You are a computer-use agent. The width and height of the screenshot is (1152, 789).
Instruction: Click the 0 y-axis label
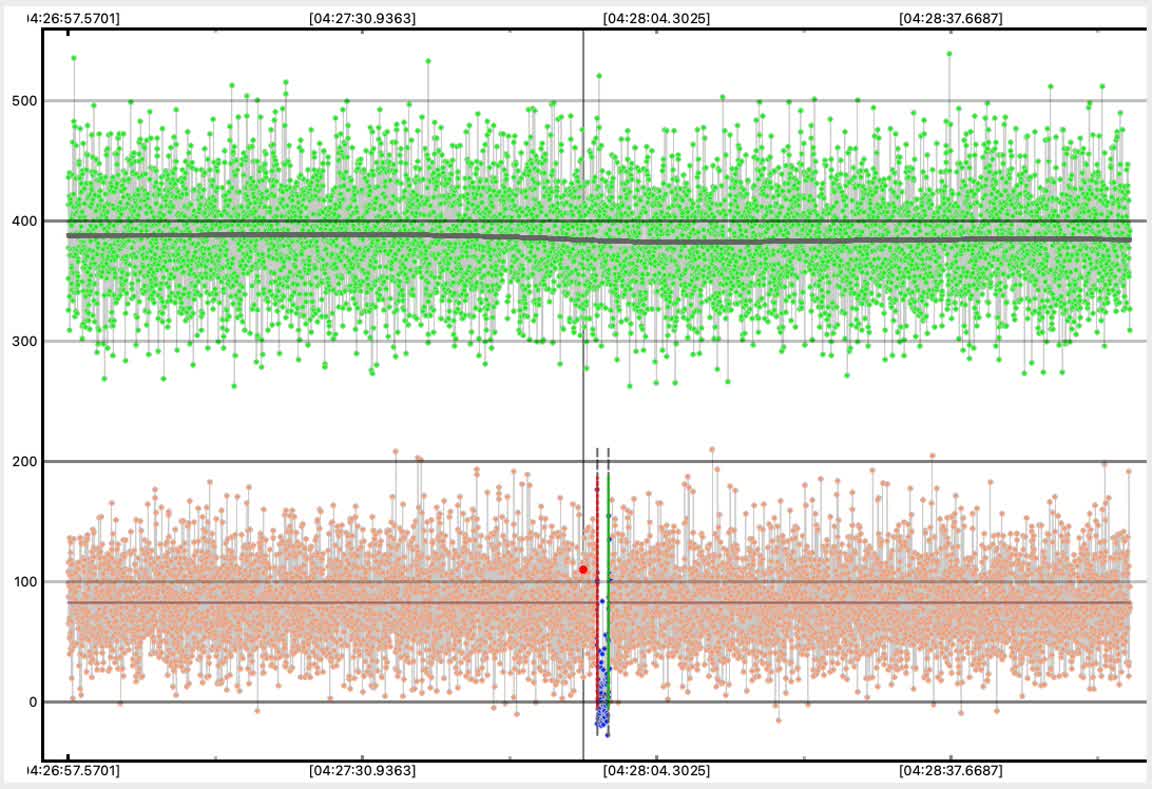point(31,702)
